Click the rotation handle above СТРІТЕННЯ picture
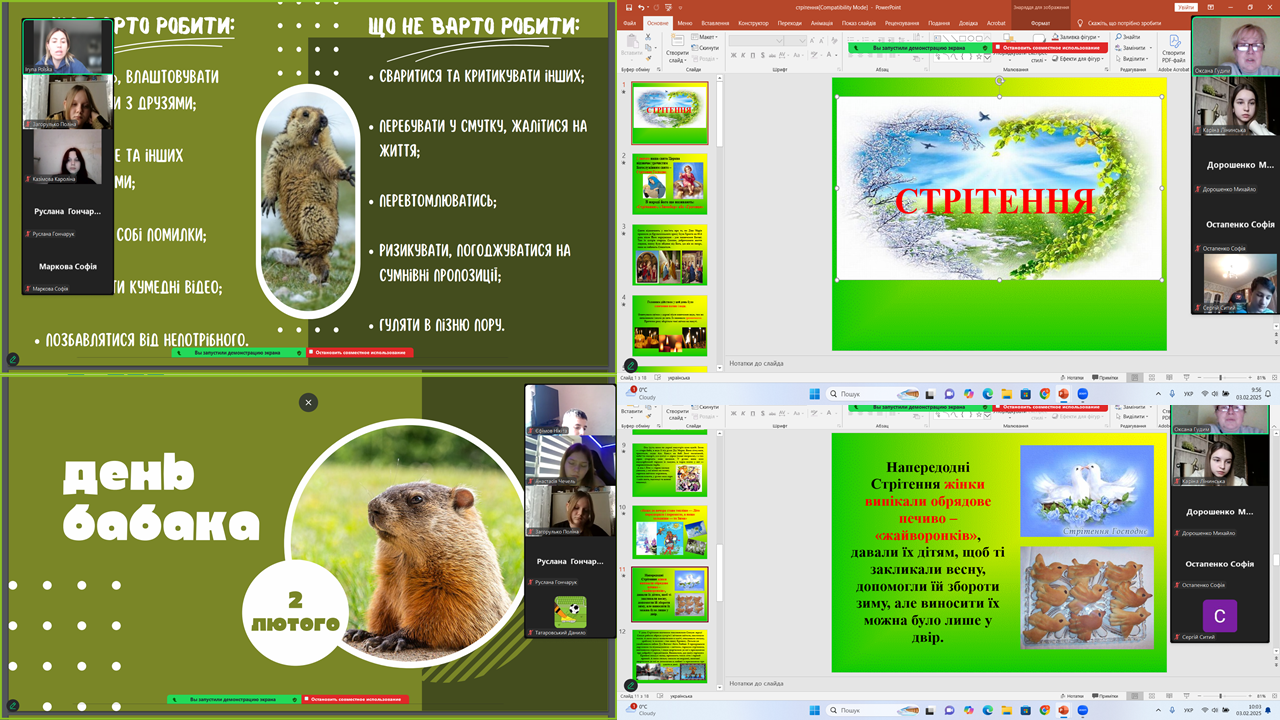The height and width of the screenshot is (720, 1280). (999, 81)
